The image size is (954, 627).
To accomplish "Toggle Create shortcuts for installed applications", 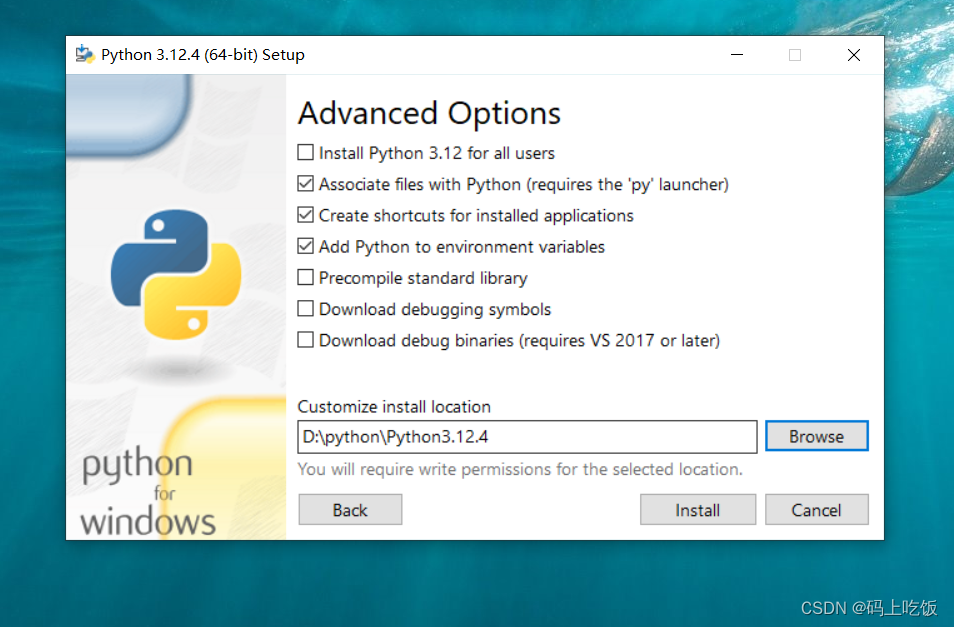I will 305,215.
